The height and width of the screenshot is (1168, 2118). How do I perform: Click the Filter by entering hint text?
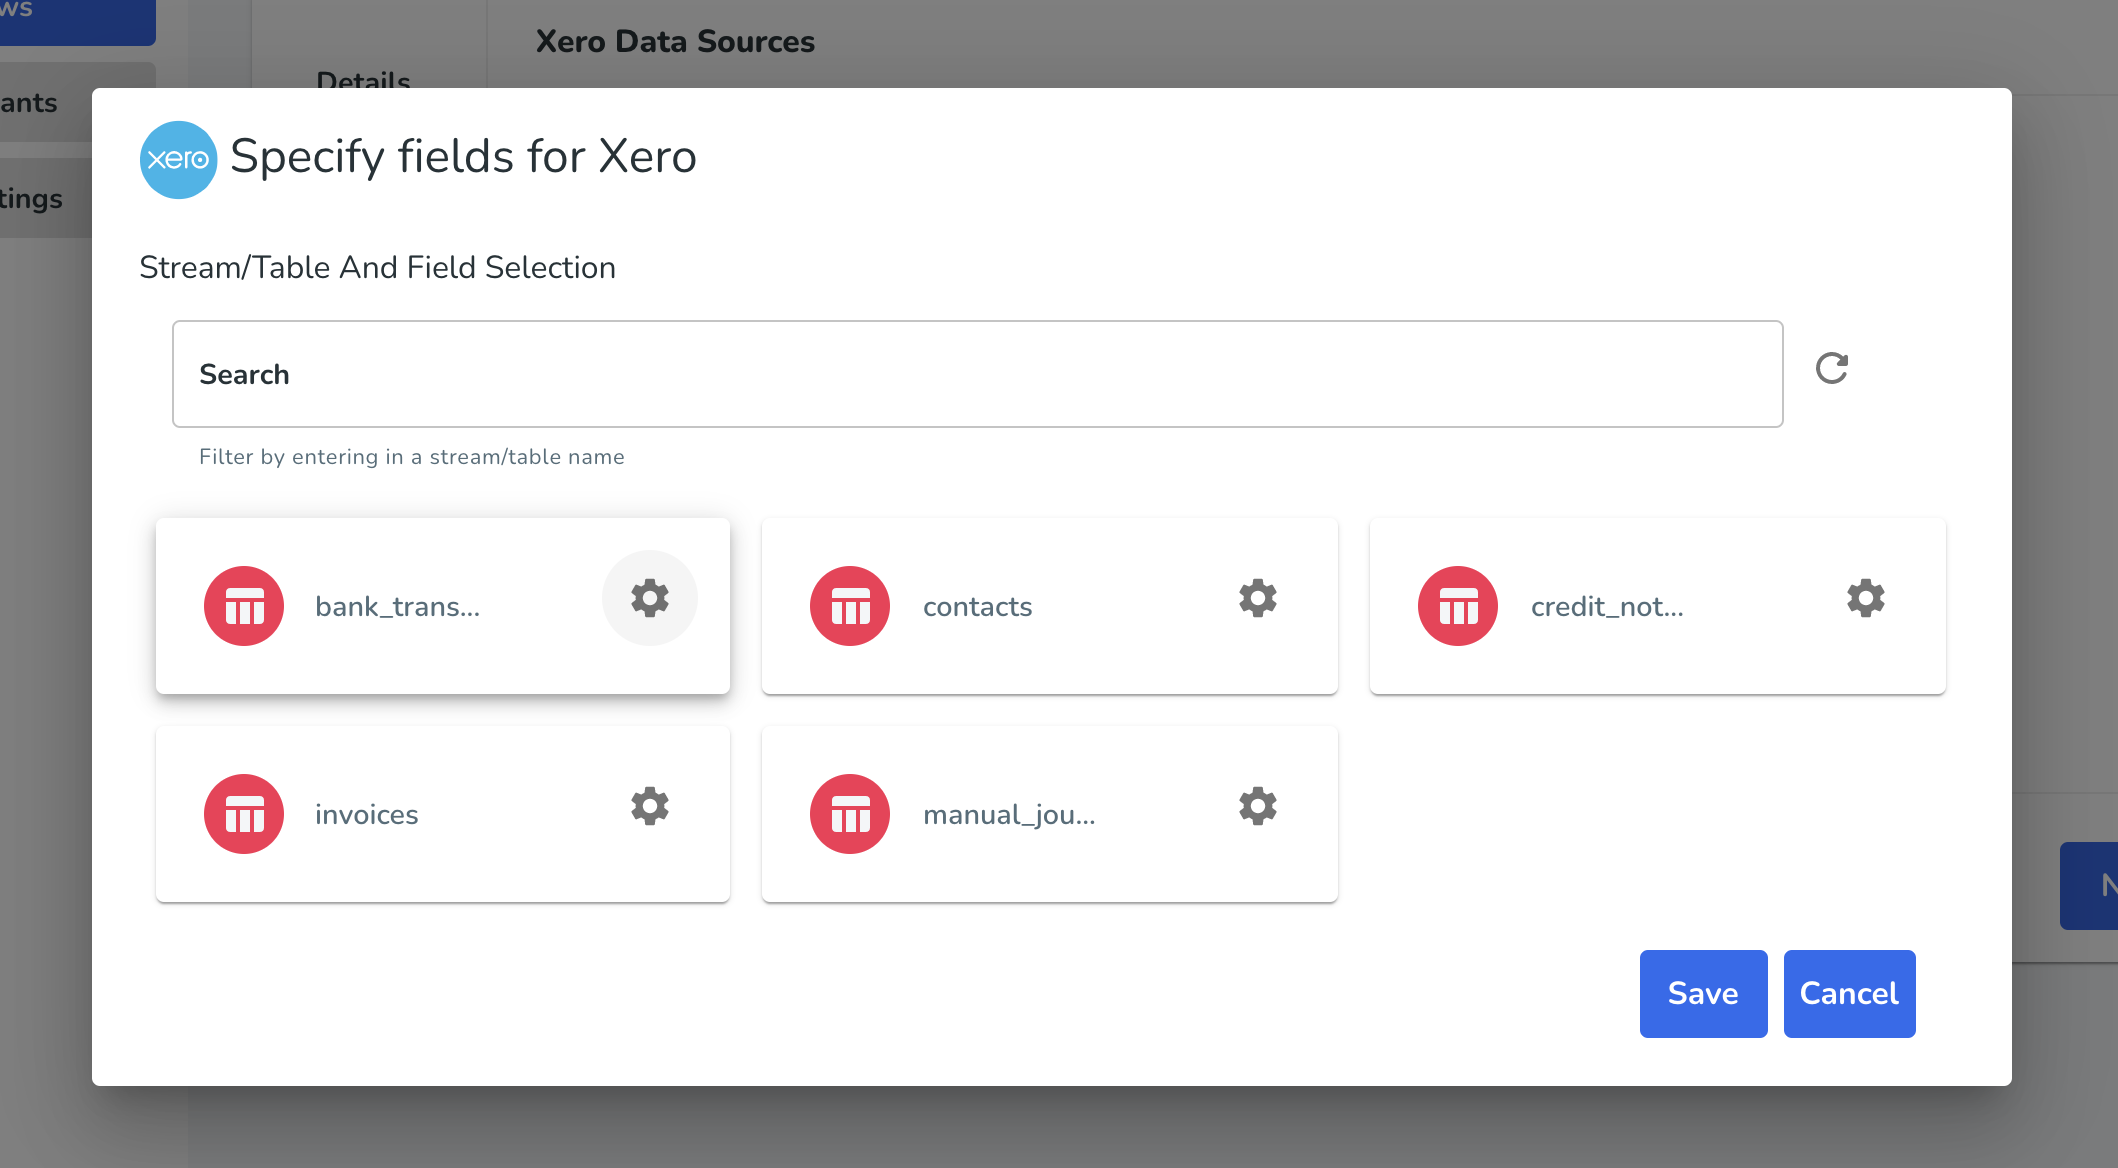411,457
